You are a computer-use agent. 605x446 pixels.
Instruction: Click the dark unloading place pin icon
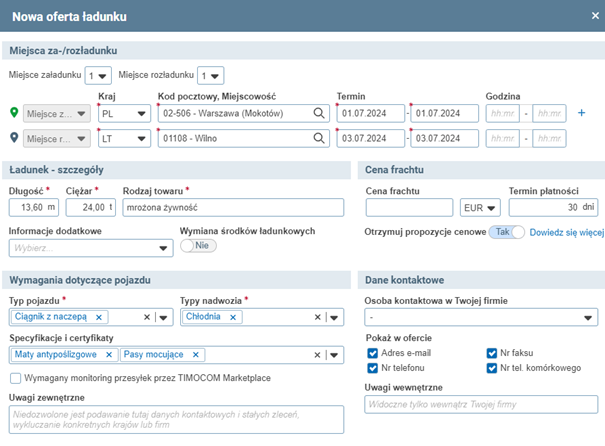tap(14, 138)
